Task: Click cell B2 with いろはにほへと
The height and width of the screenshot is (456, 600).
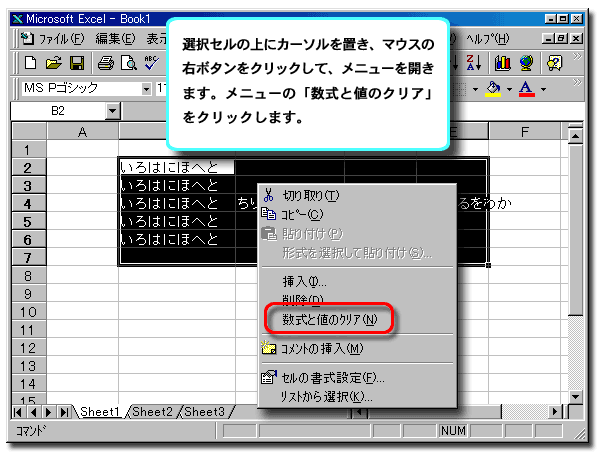Action: pos(177,168)
